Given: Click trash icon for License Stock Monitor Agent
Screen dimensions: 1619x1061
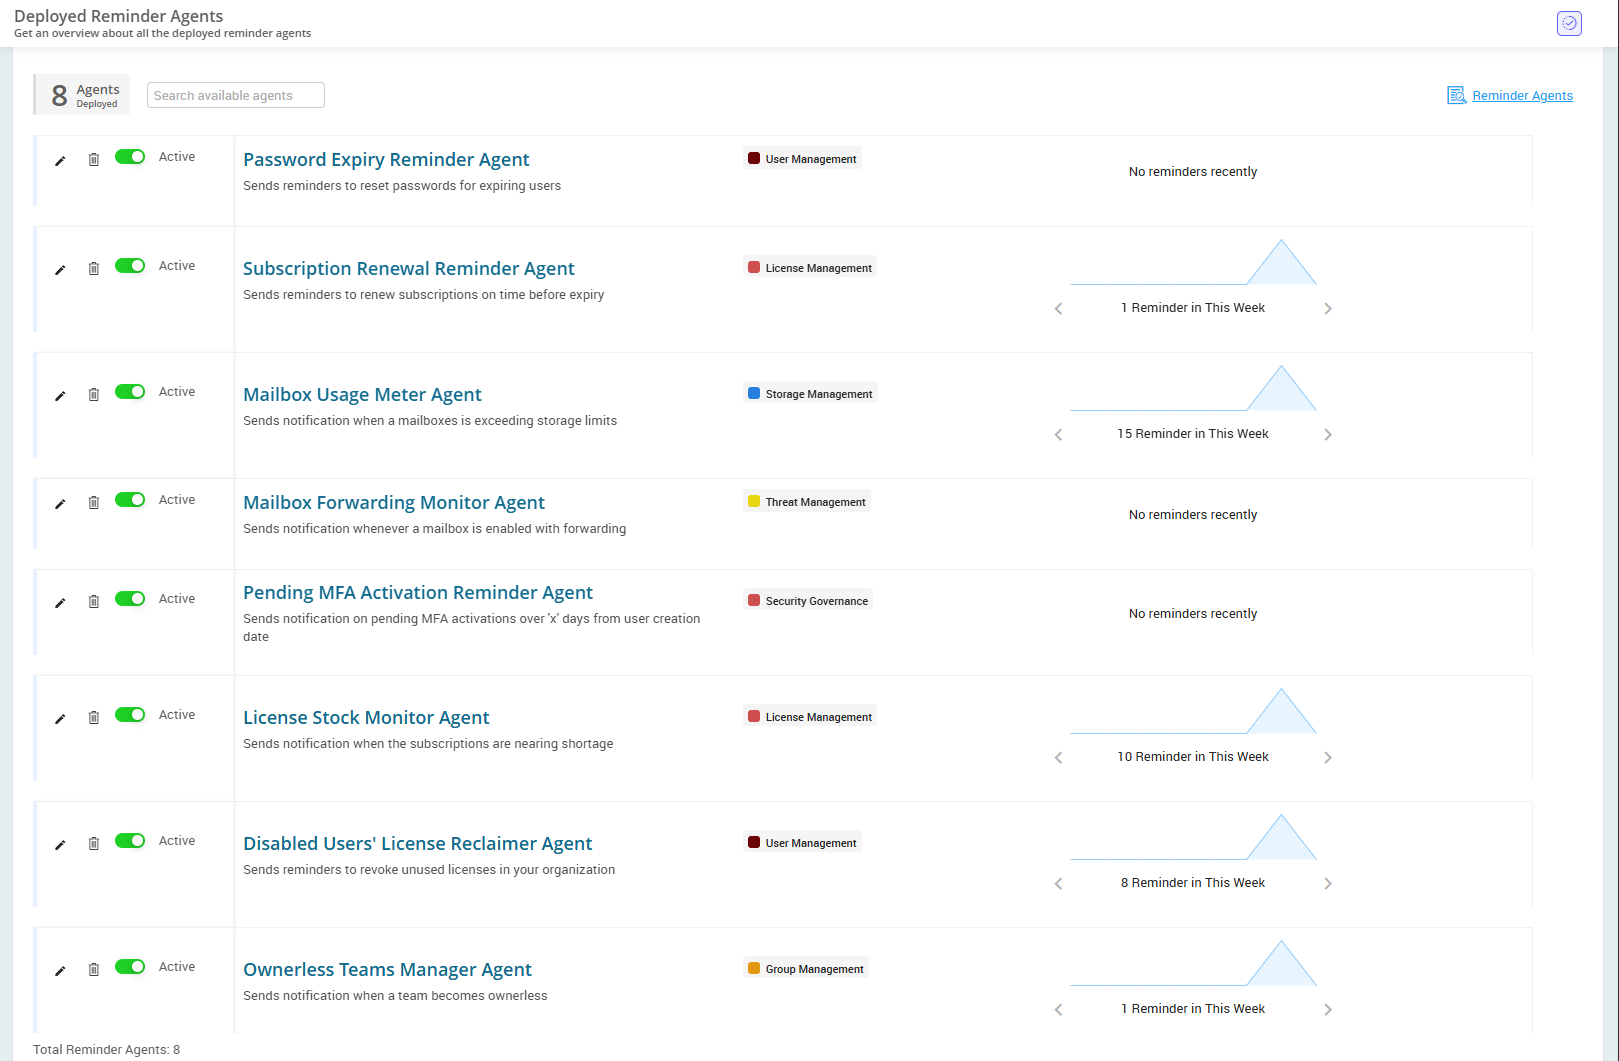Looking at the screenshot, I should click(94, 718).
